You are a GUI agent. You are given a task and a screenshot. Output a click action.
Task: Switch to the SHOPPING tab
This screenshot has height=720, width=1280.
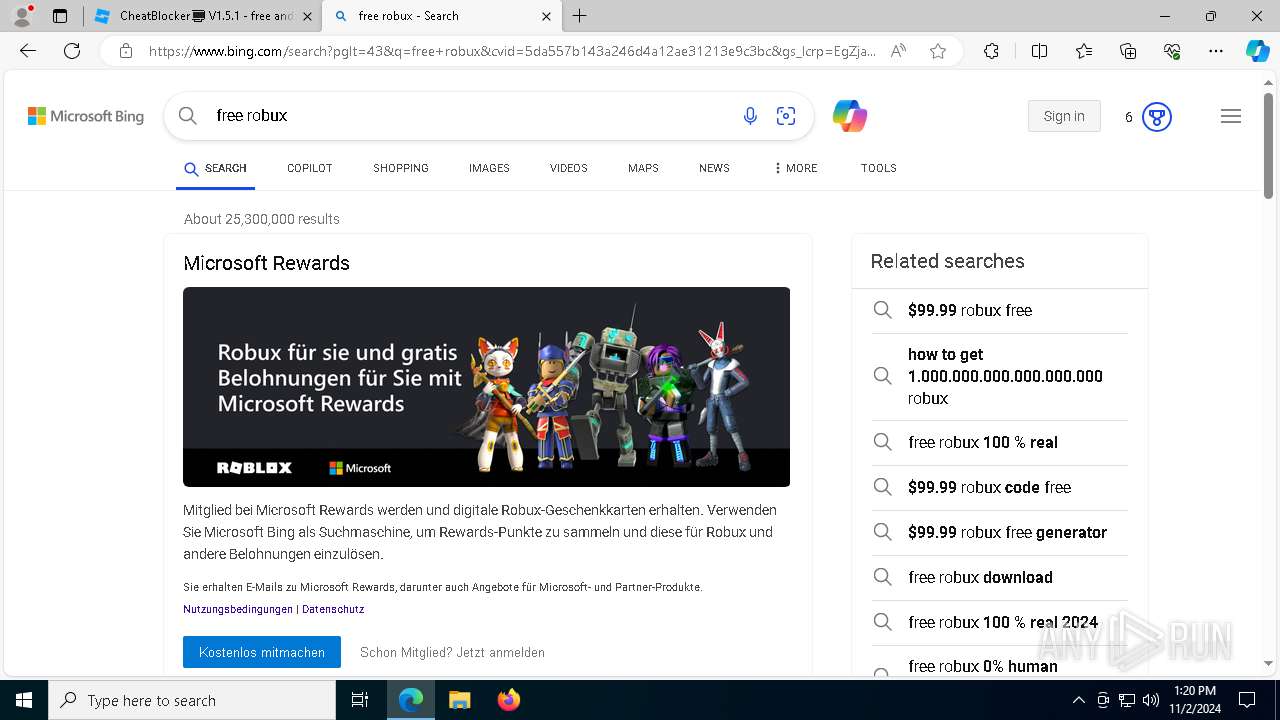tap(401, 168)
